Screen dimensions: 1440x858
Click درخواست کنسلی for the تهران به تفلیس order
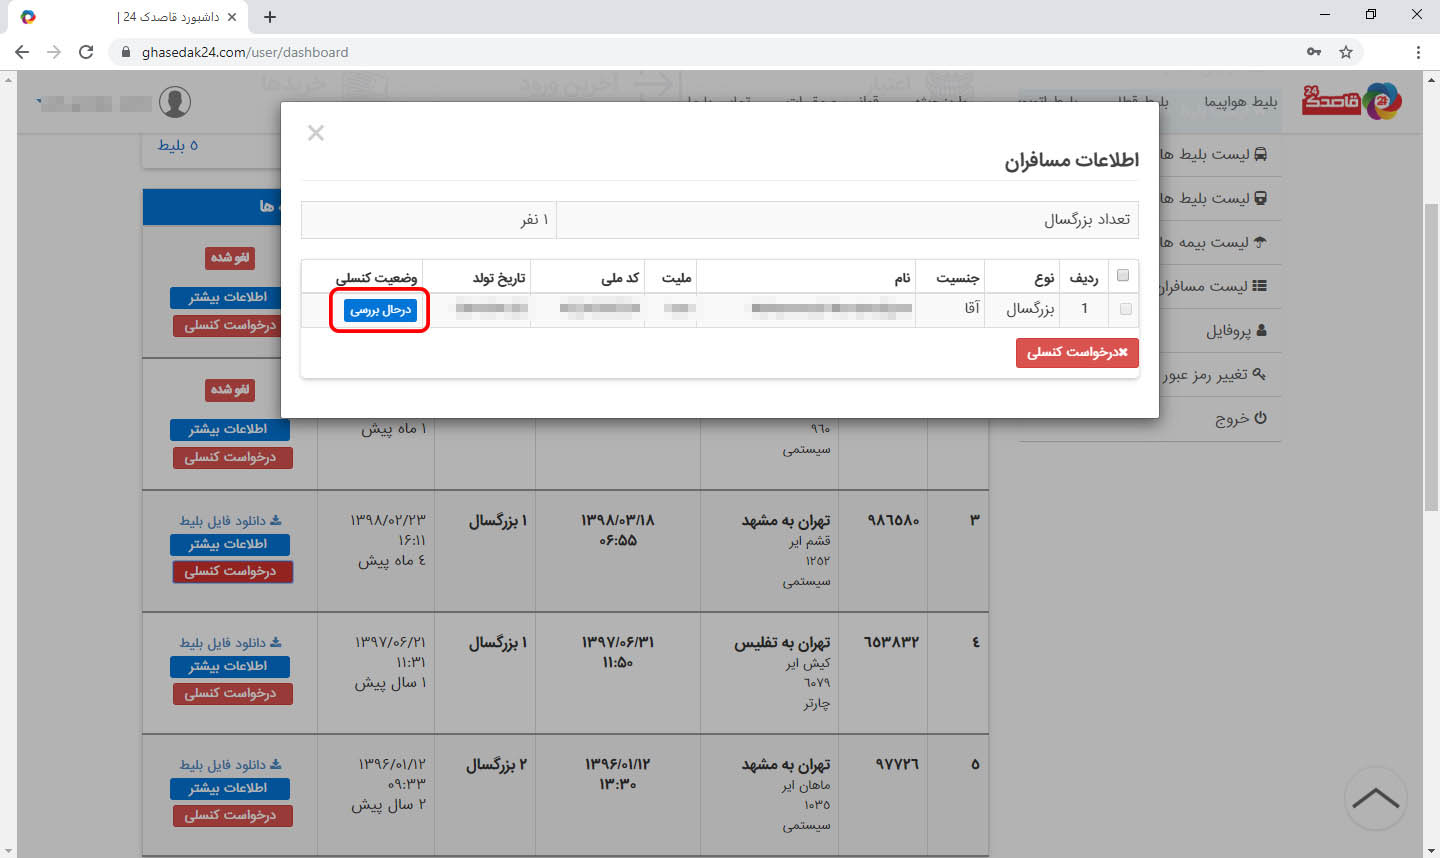(232, 693)
